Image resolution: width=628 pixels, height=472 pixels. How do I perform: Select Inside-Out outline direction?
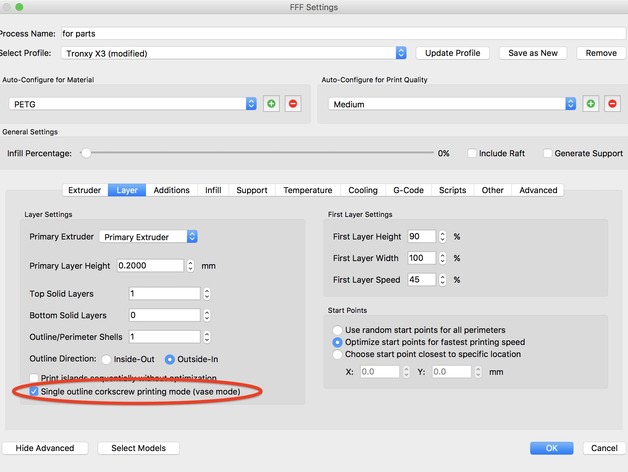click(x=105, y=359)
